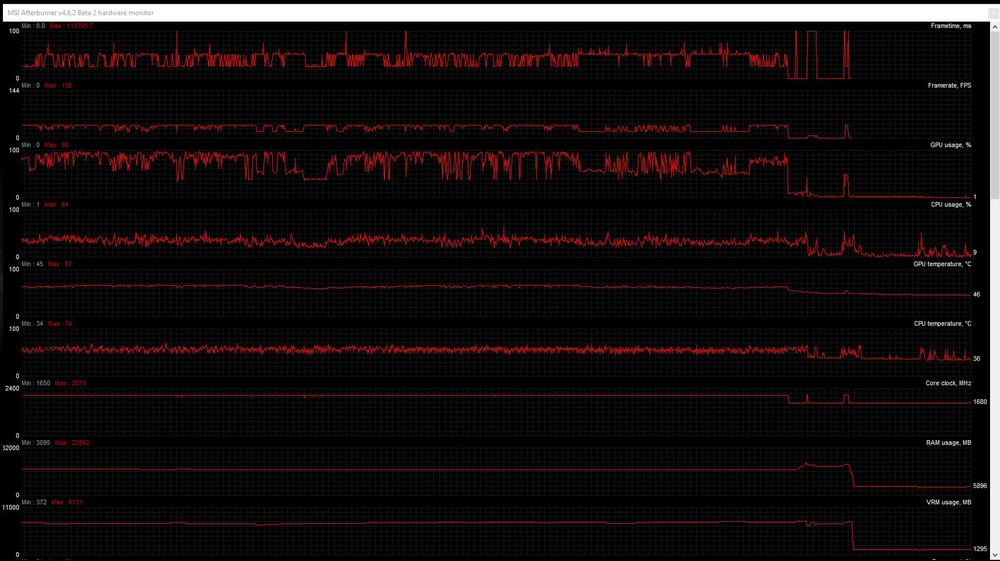Click the 'RAM usage, MB' graph label
This screenshot has height=561, width=1000.
(x=948, y=442)
